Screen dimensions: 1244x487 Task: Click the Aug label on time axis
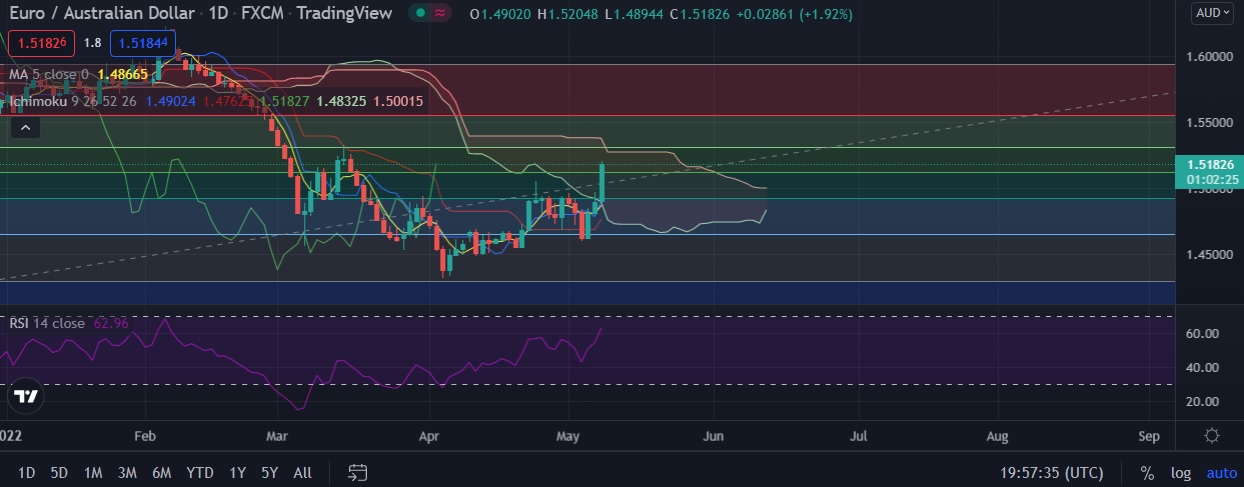(997, 436)
